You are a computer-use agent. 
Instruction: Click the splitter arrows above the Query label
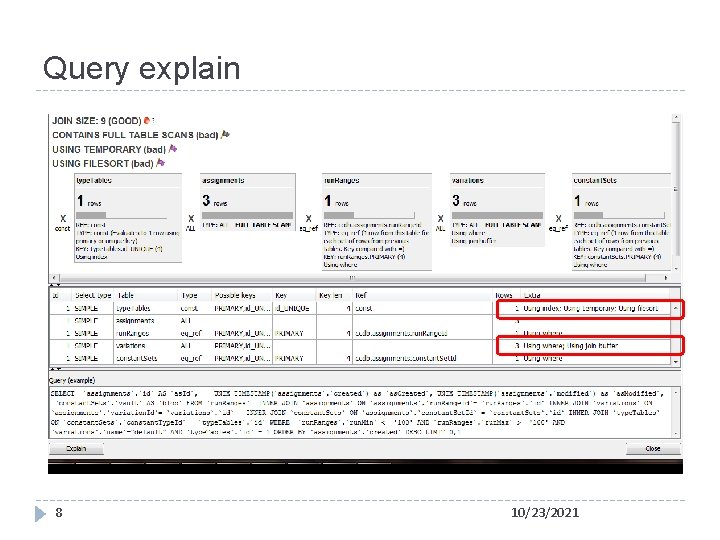click(x=56, y=369)
